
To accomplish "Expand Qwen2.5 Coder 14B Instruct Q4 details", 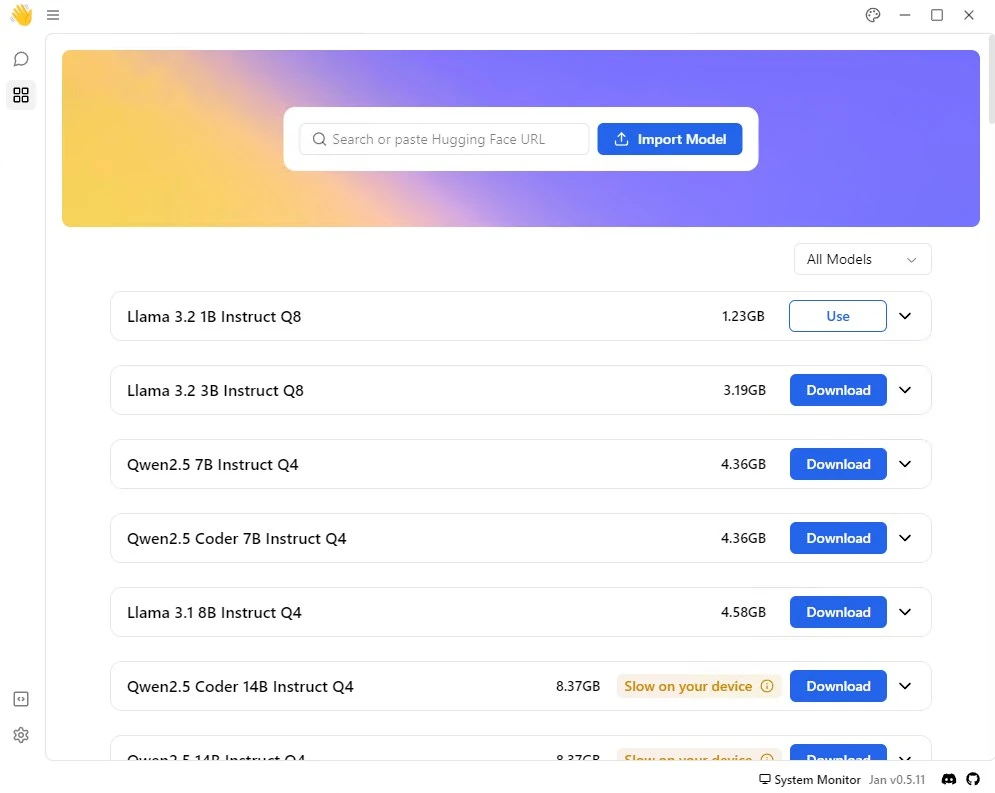I will point(905,686).
